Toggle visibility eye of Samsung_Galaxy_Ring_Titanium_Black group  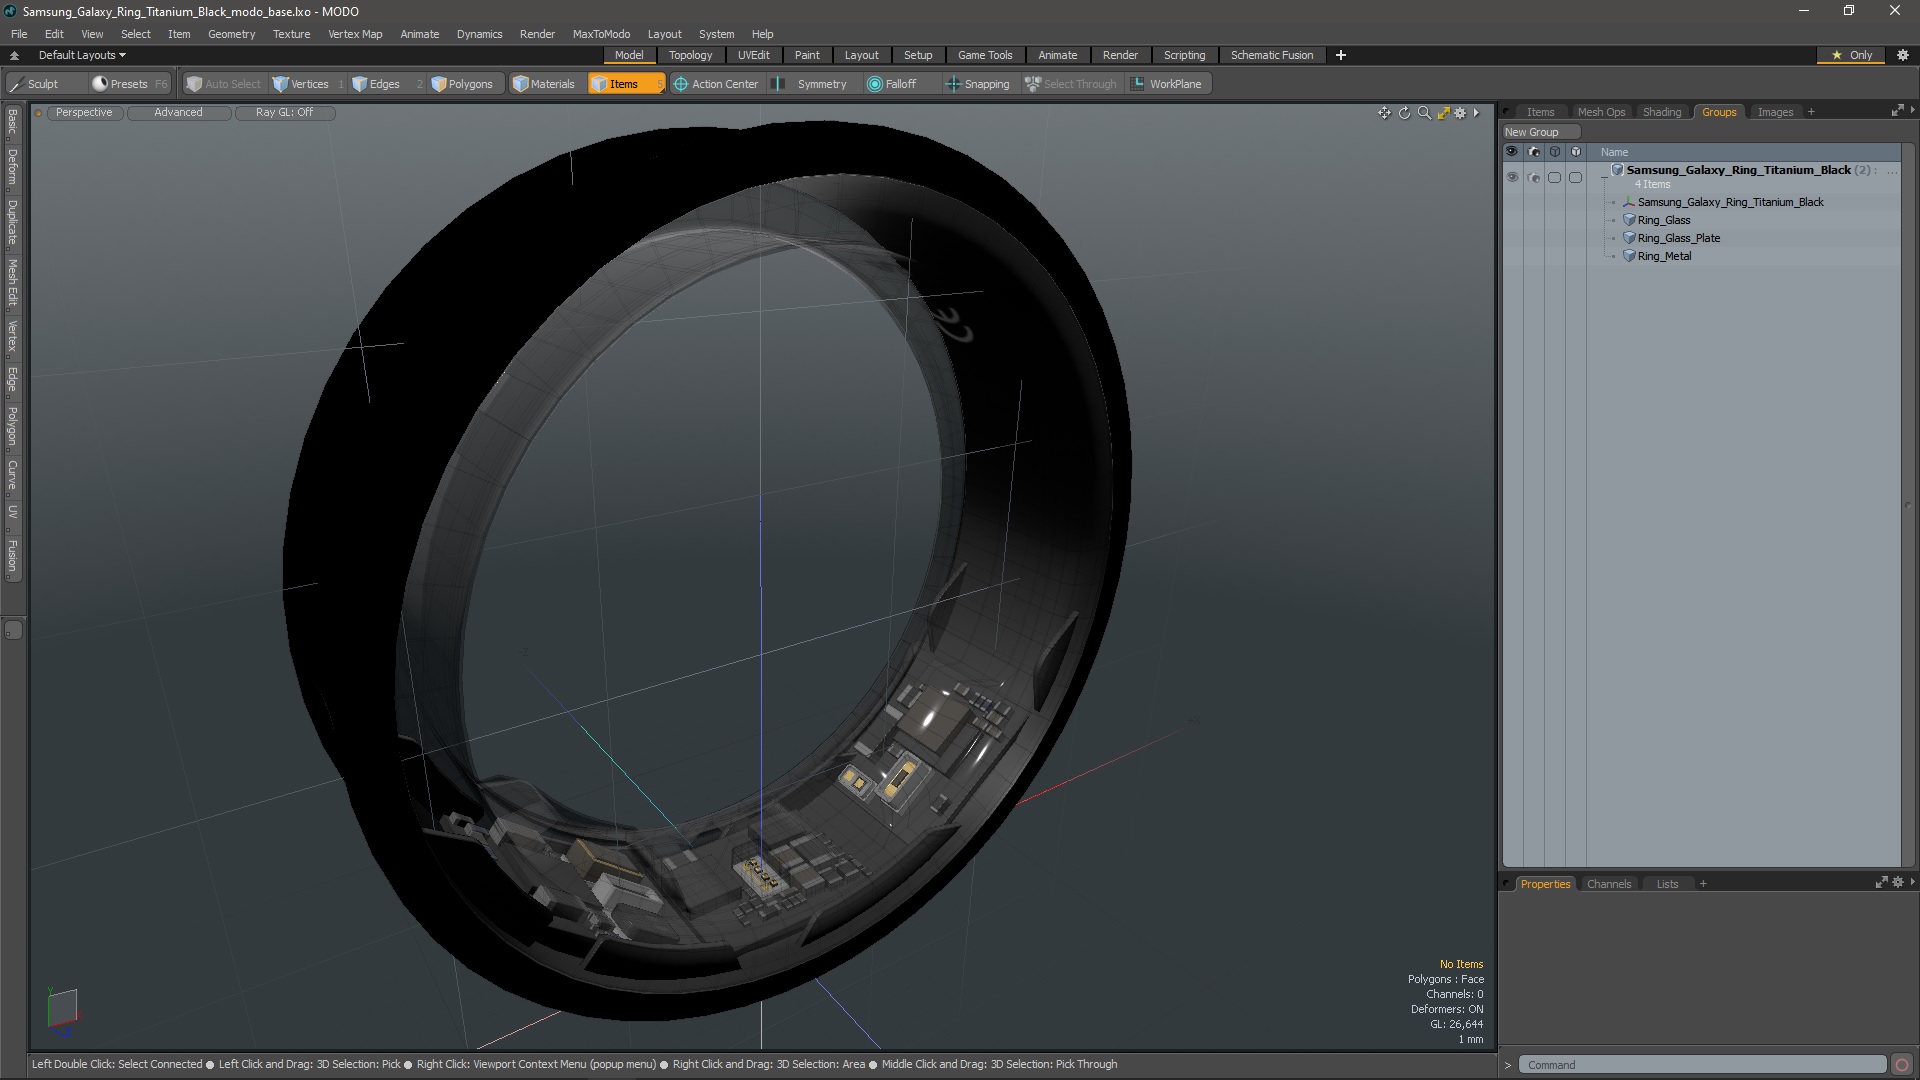[1512, 177]
